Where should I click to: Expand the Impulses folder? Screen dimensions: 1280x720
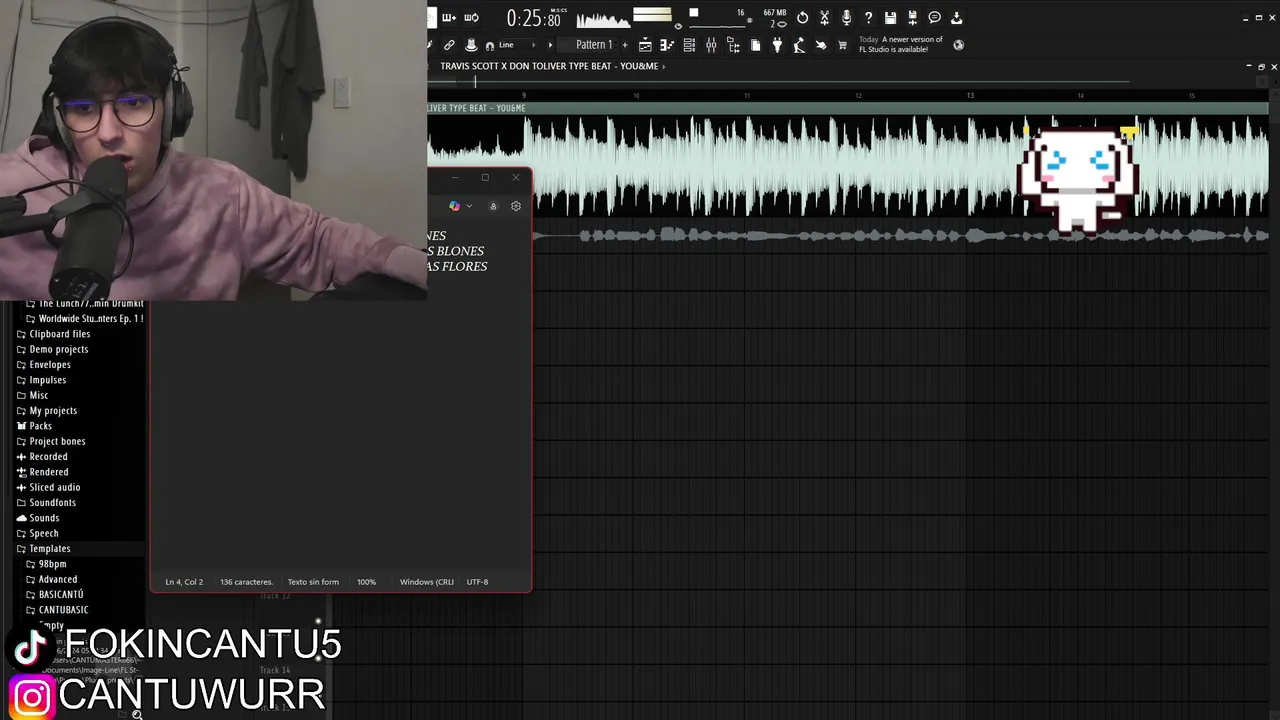click(x=41, y=380)
